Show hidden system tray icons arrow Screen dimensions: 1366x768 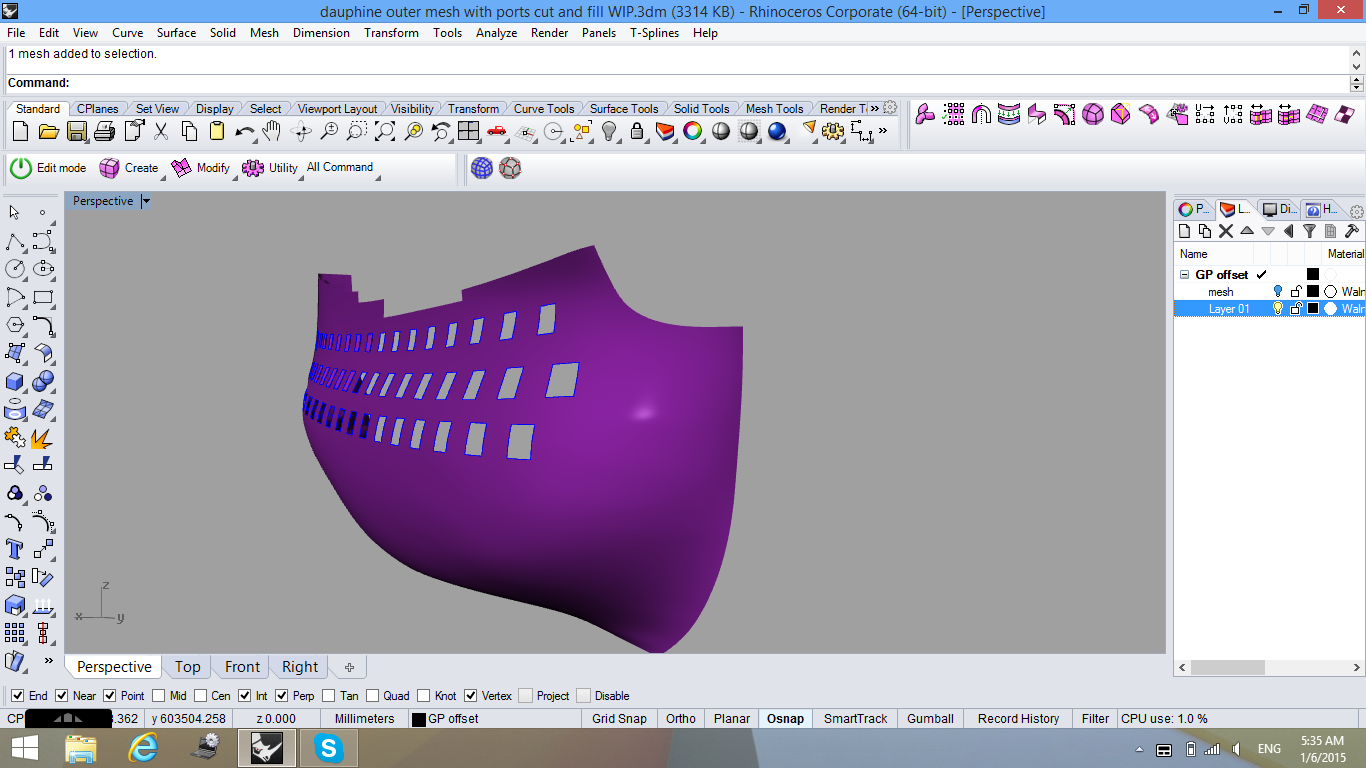1140,749
